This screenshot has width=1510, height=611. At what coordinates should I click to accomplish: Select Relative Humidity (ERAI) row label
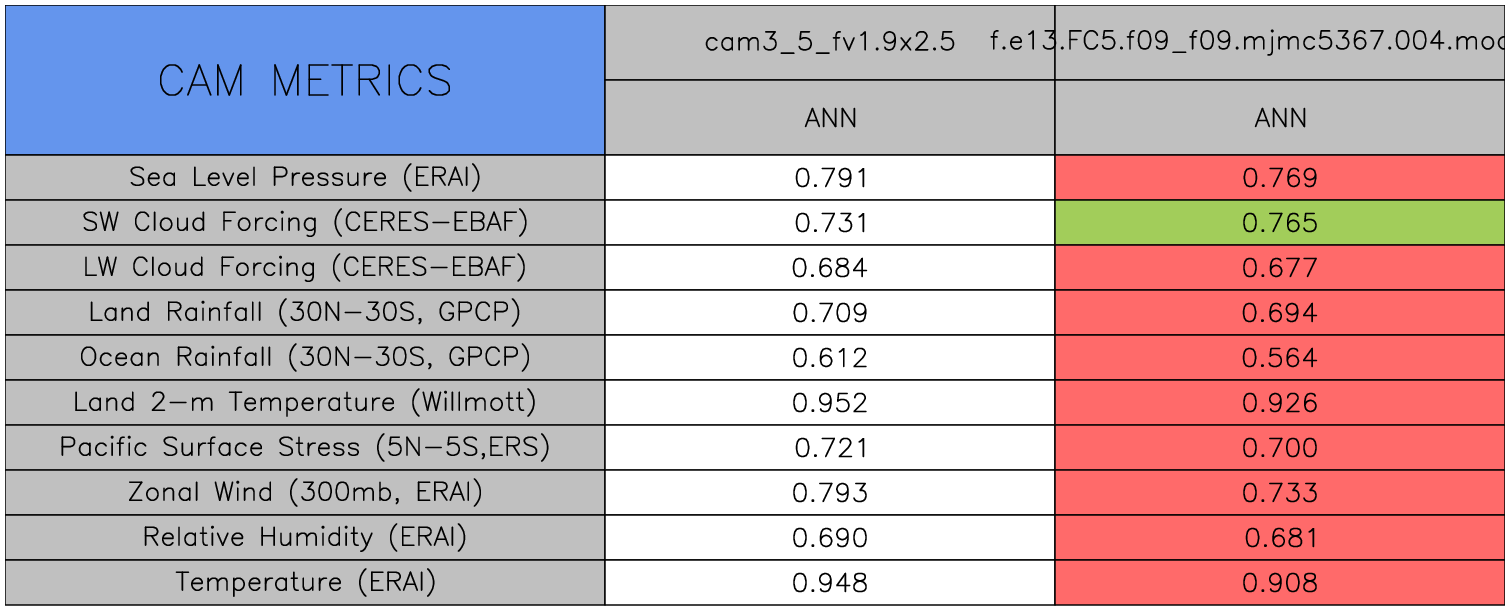(x=305, y=538)
